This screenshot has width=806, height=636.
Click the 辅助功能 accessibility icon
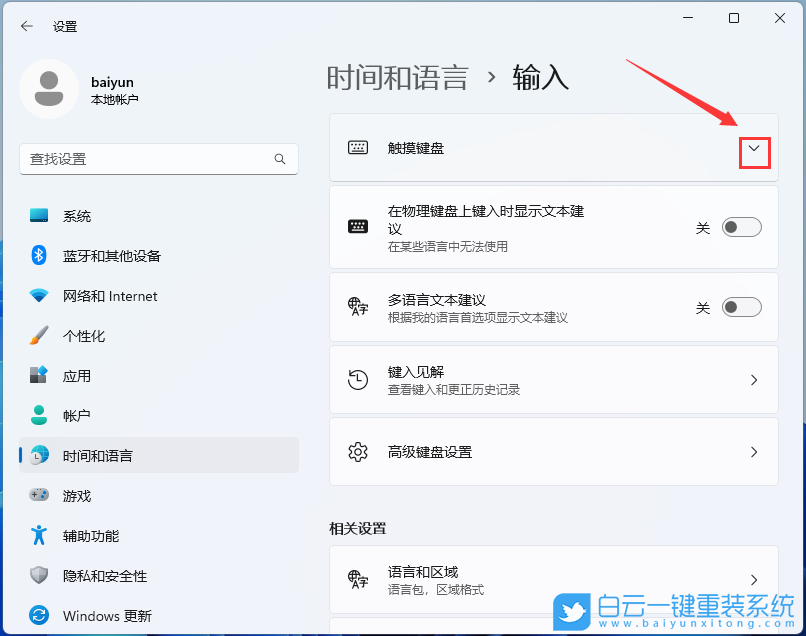(x=40, y=536)
